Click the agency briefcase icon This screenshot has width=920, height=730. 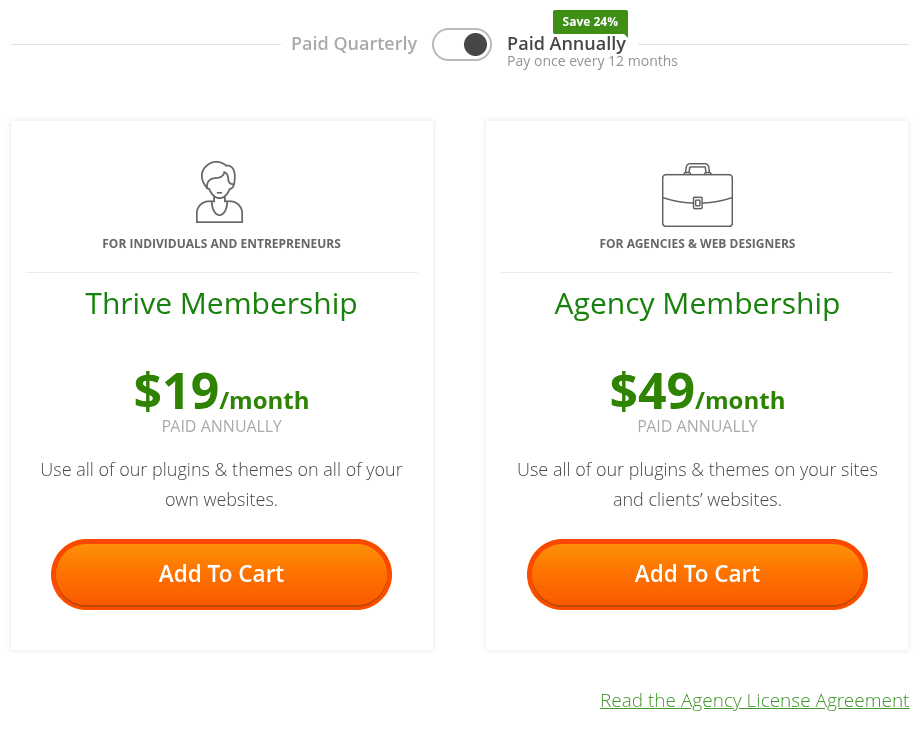pos(697,195)
